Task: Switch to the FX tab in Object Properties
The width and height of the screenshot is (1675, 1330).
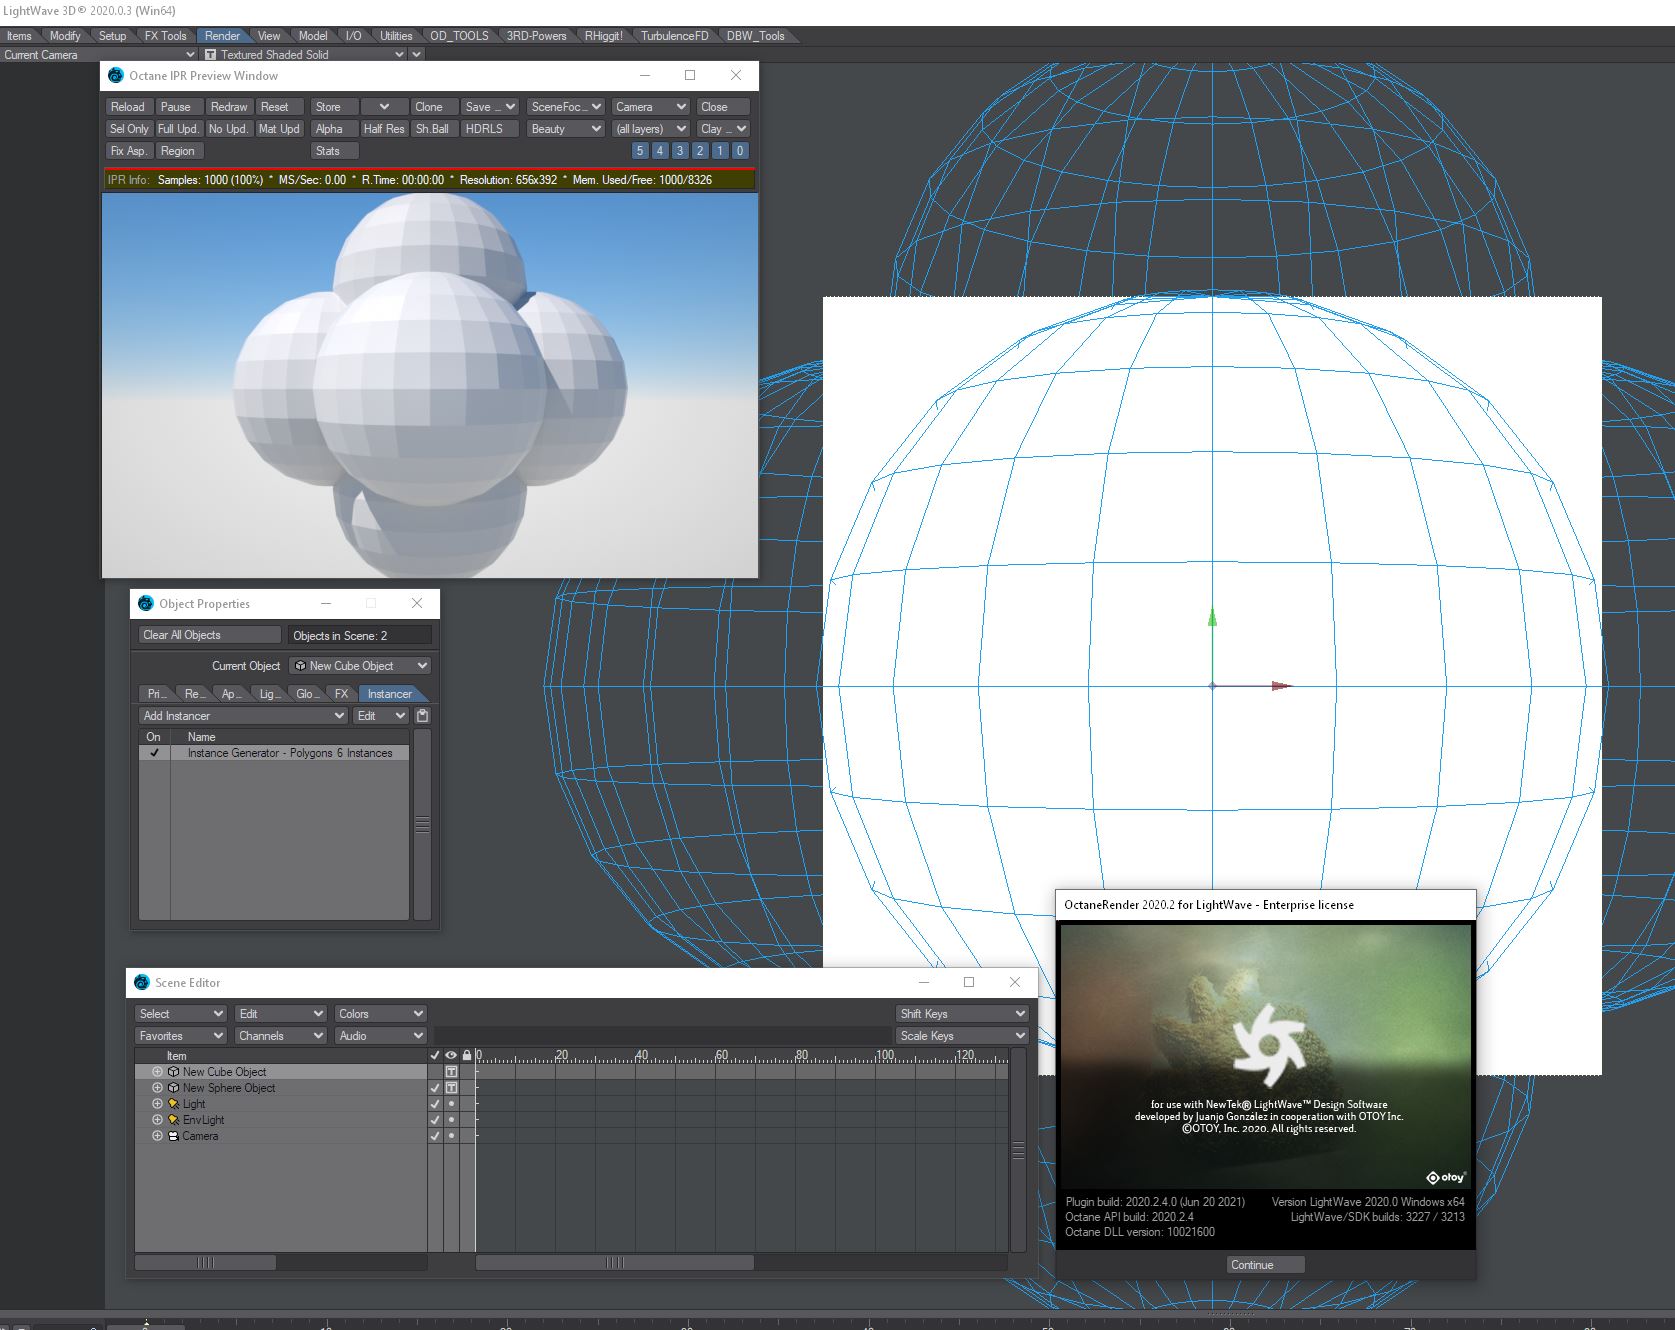Action: click(342, 694)
